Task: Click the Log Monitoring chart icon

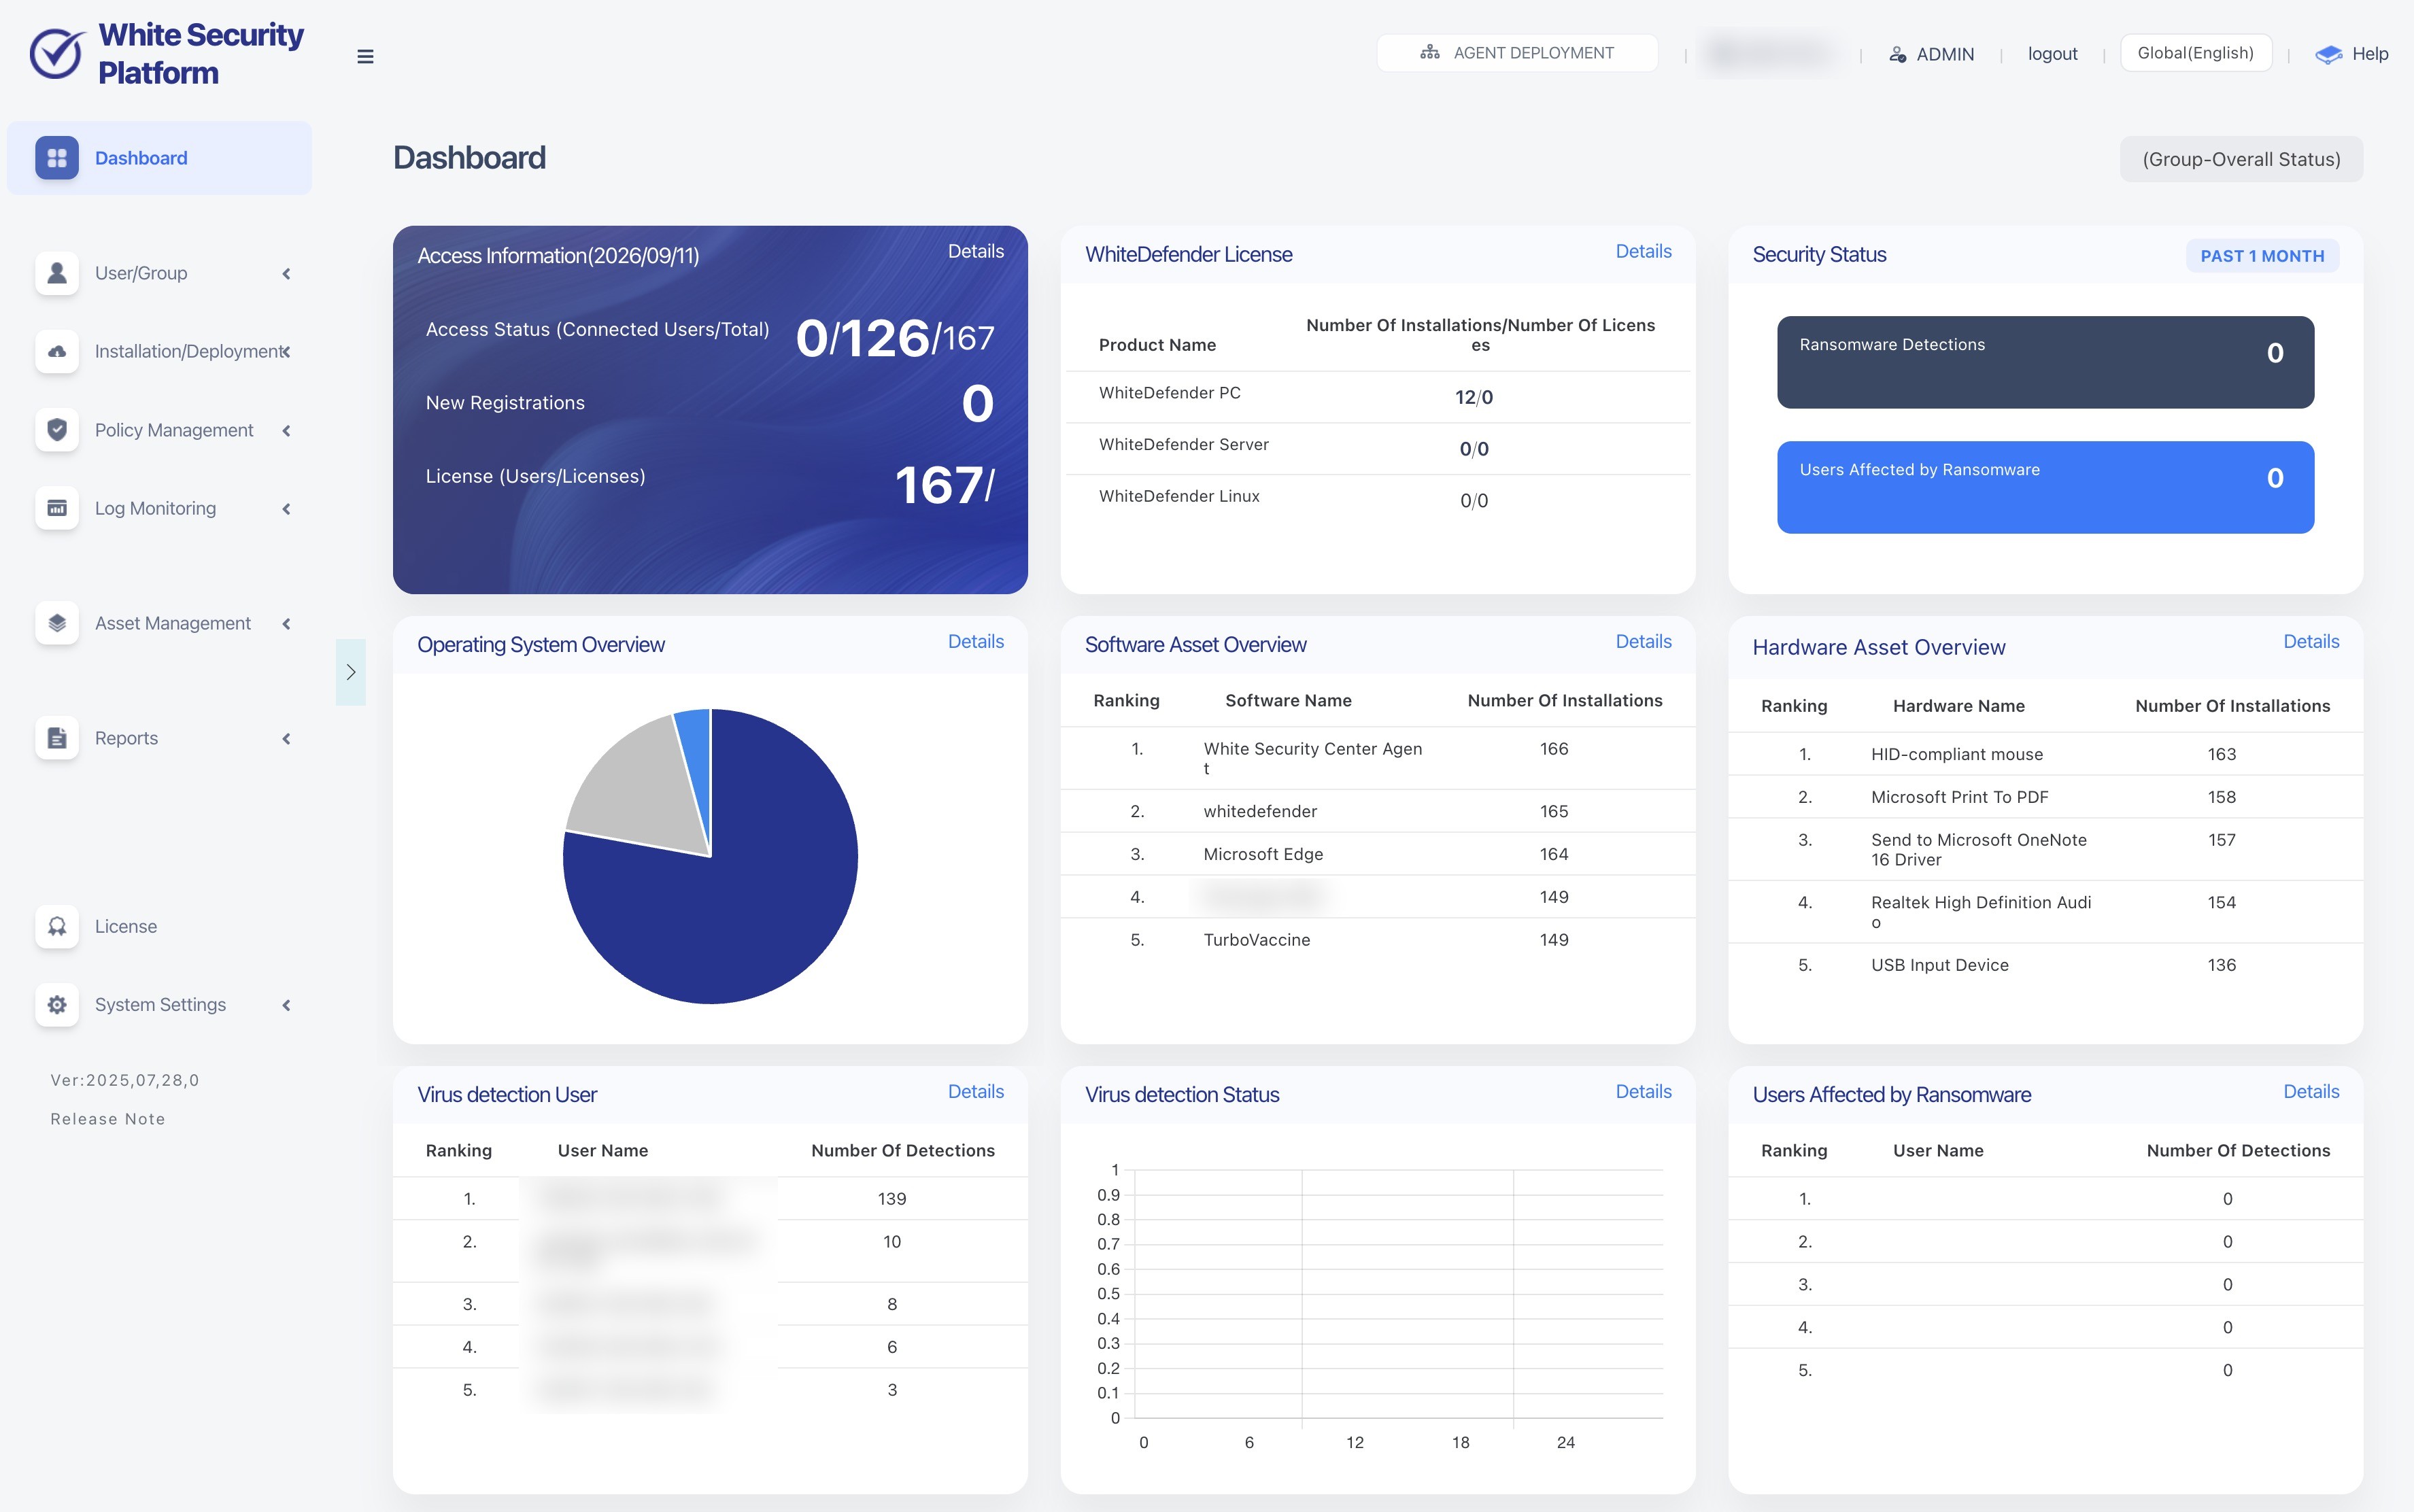Action: (x=57, y=508)
